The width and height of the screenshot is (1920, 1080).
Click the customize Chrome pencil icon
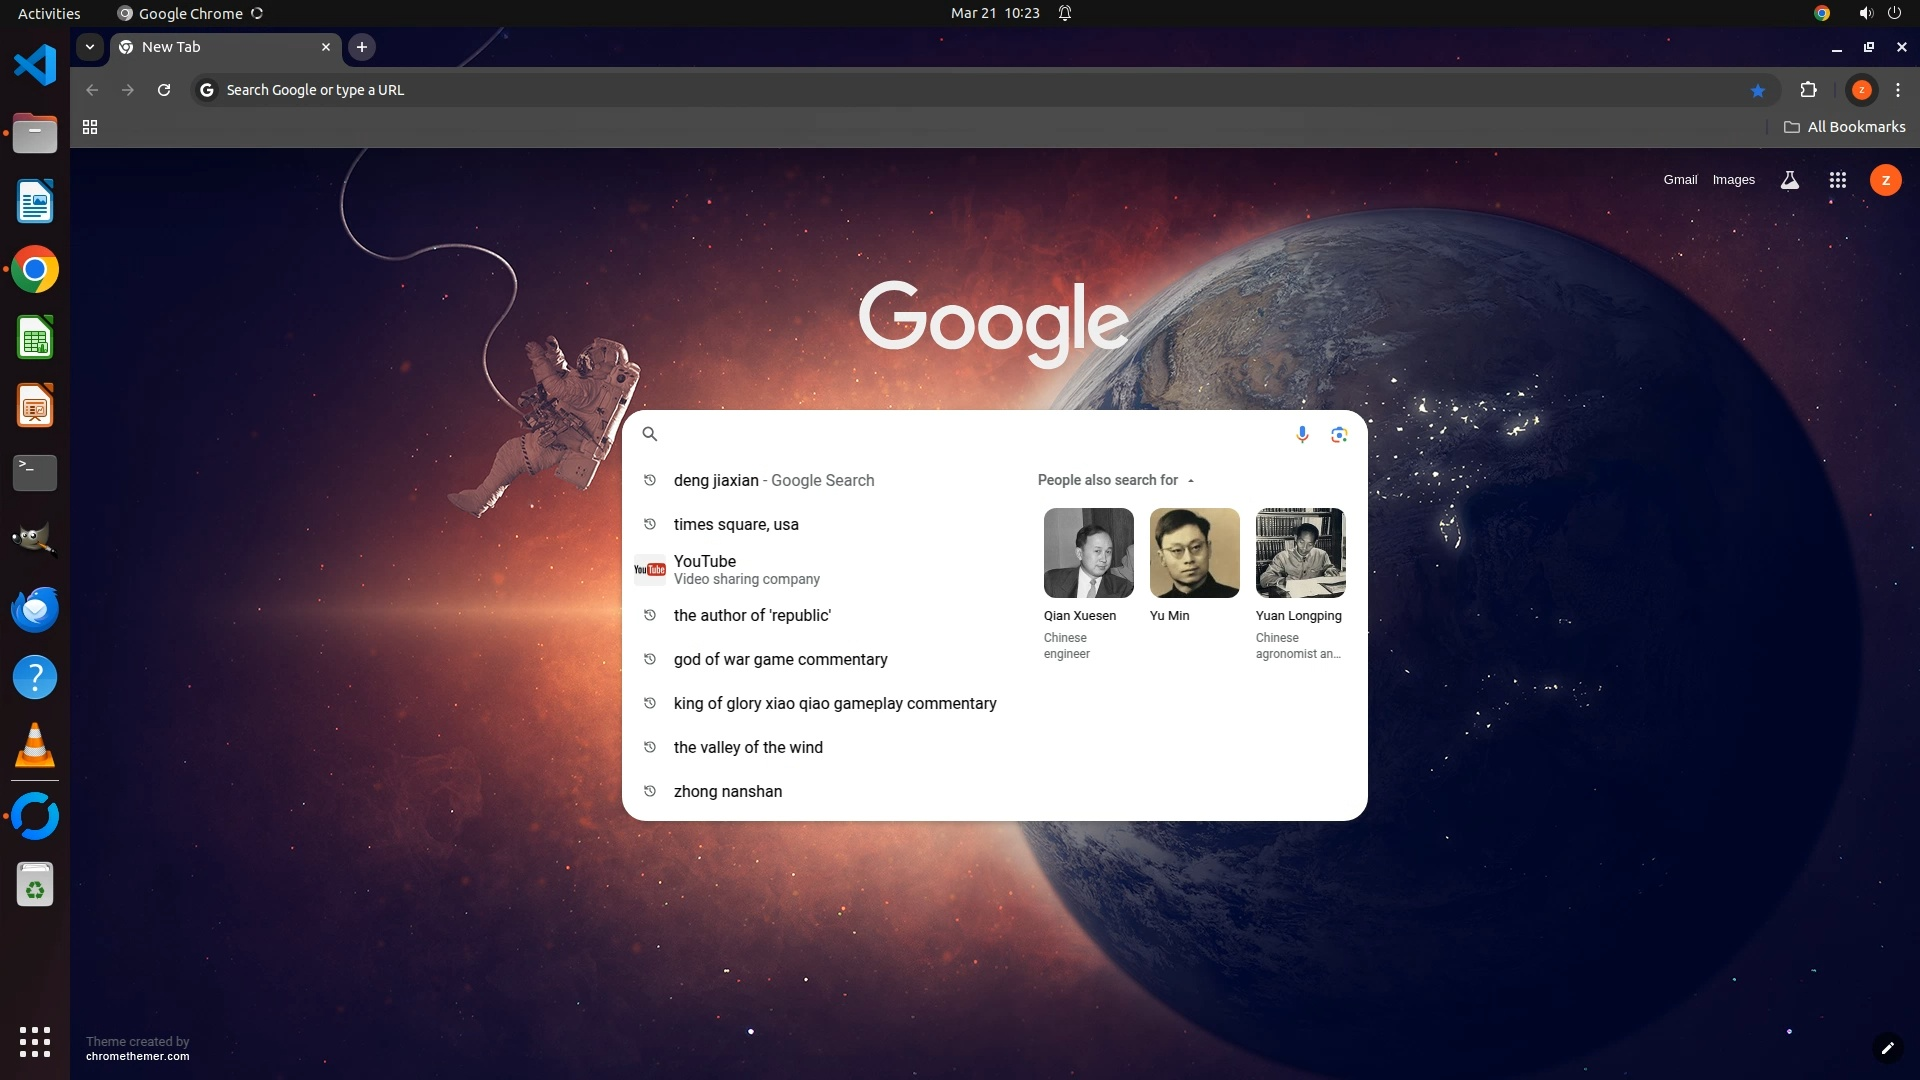(1887, 1048)
